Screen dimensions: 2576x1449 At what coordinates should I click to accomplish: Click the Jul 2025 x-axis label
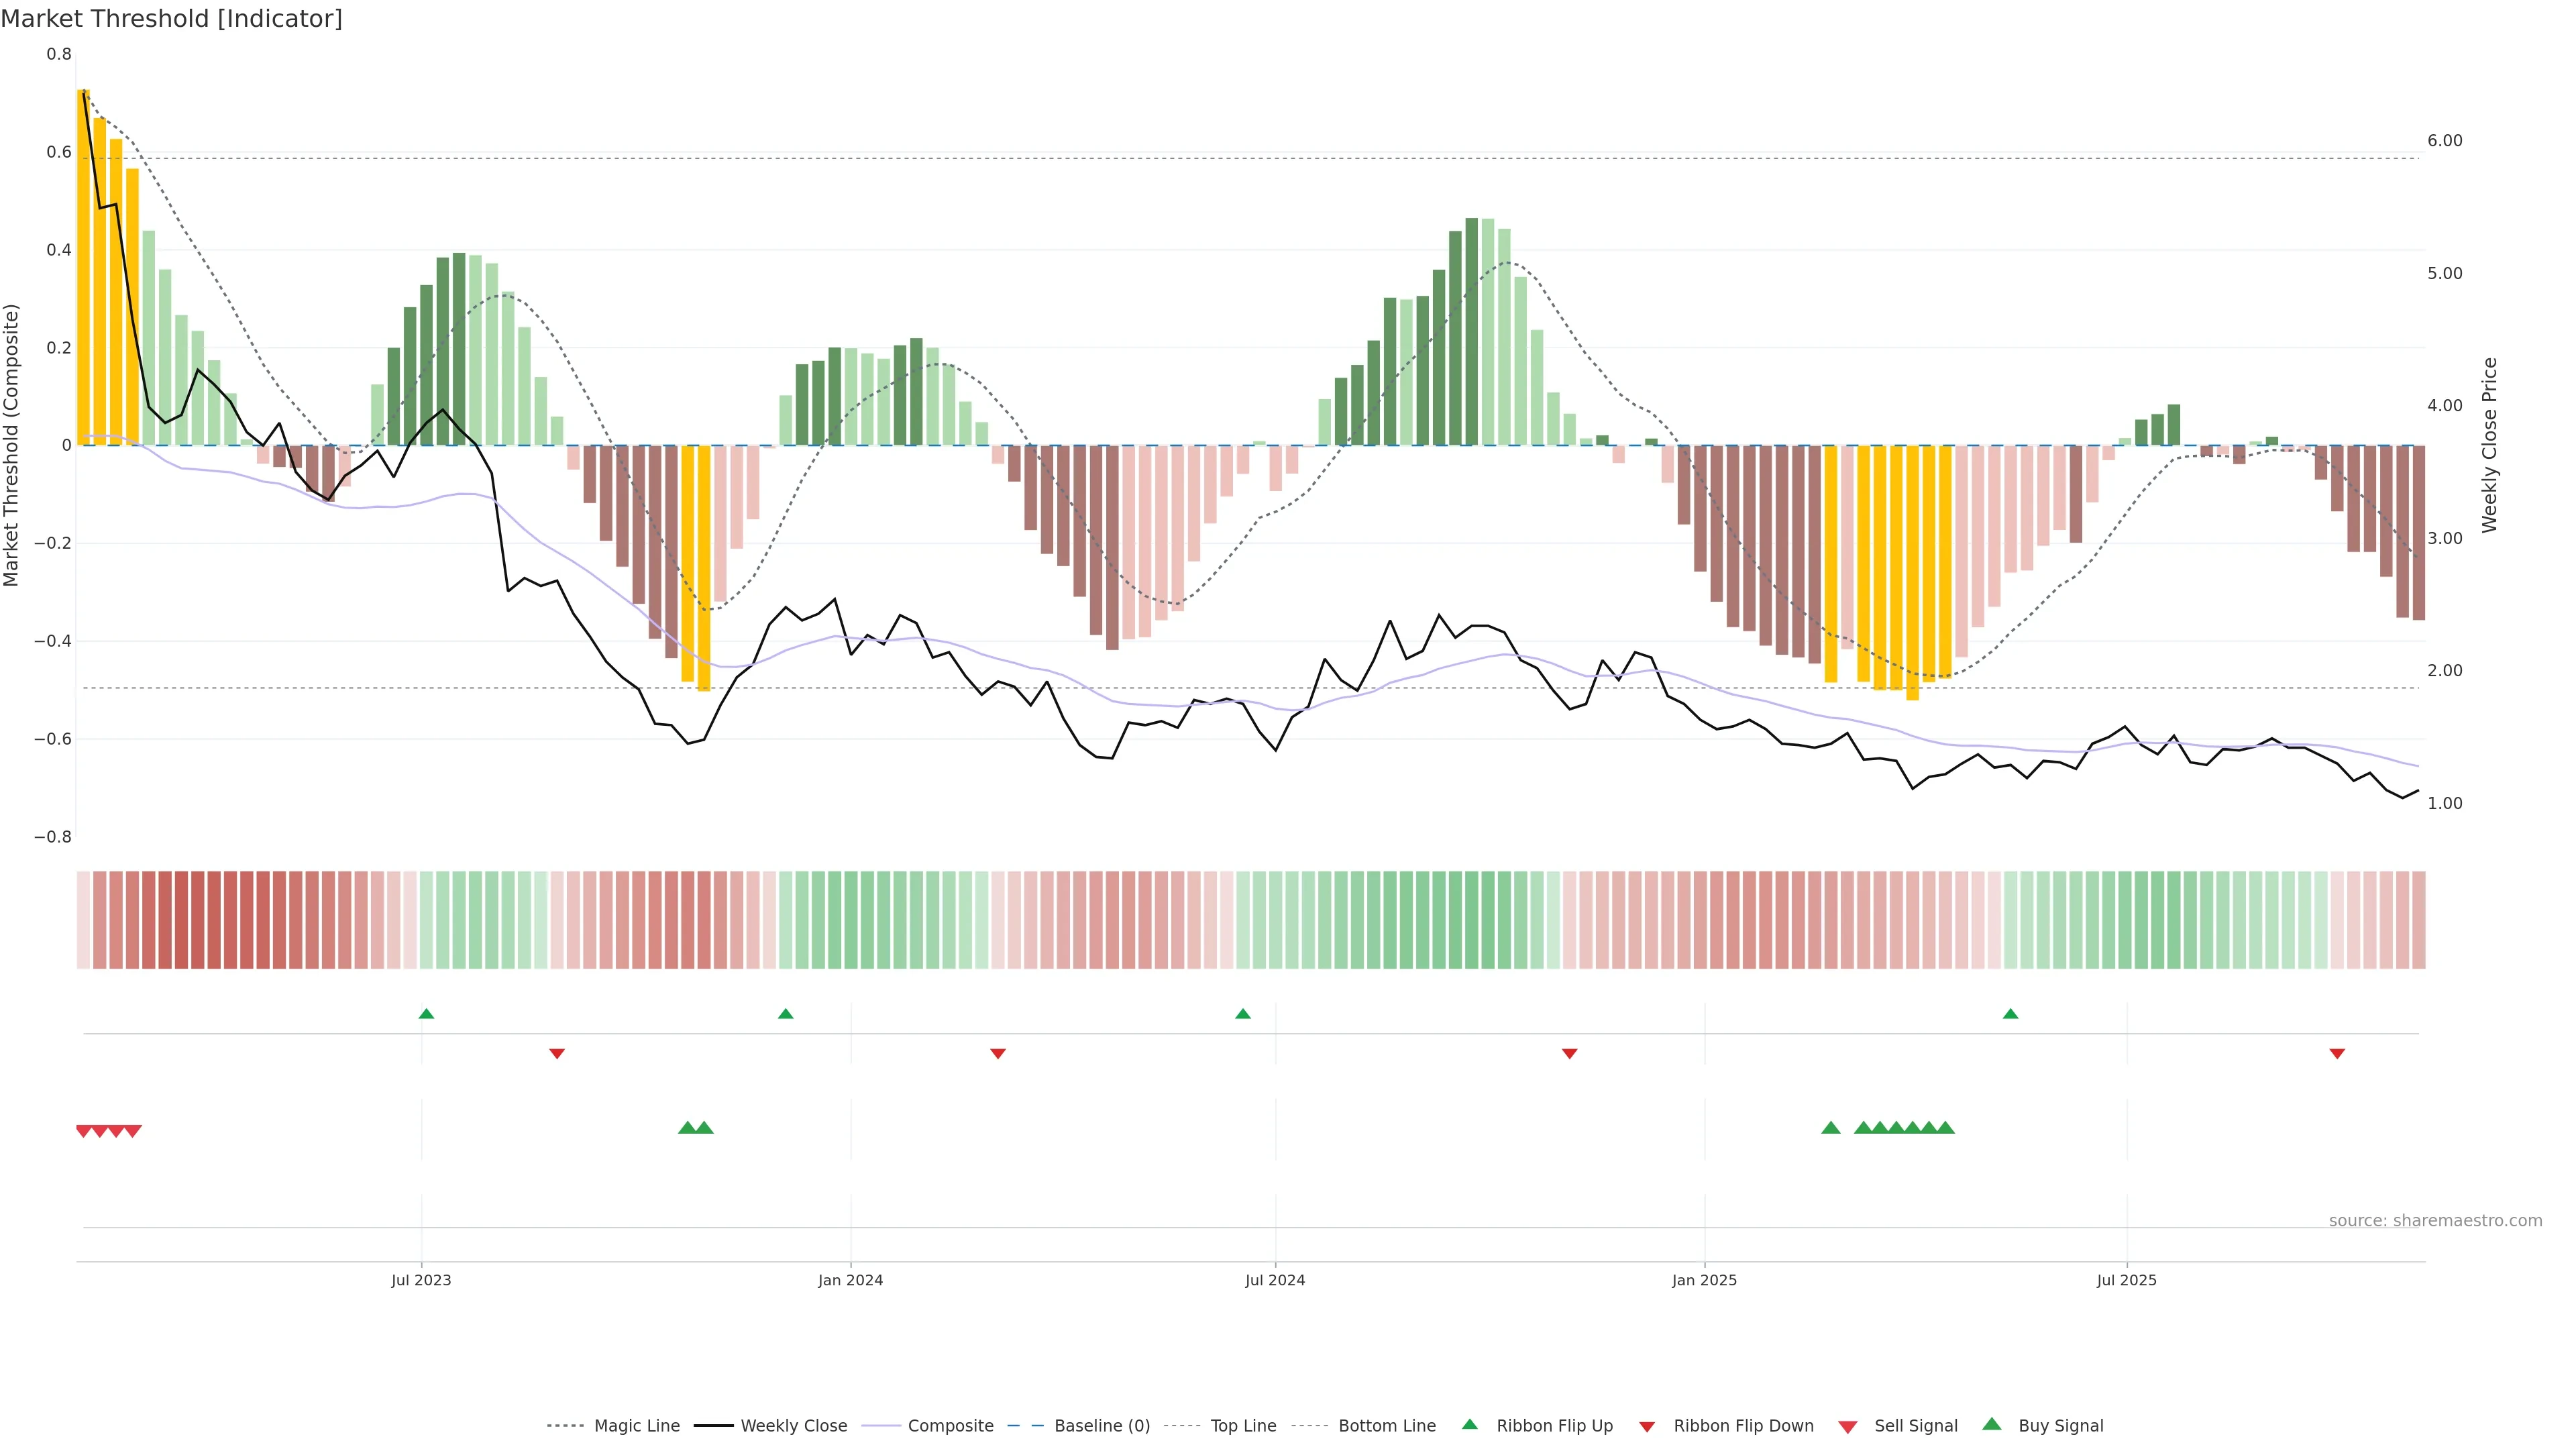click(2126, 1280)
